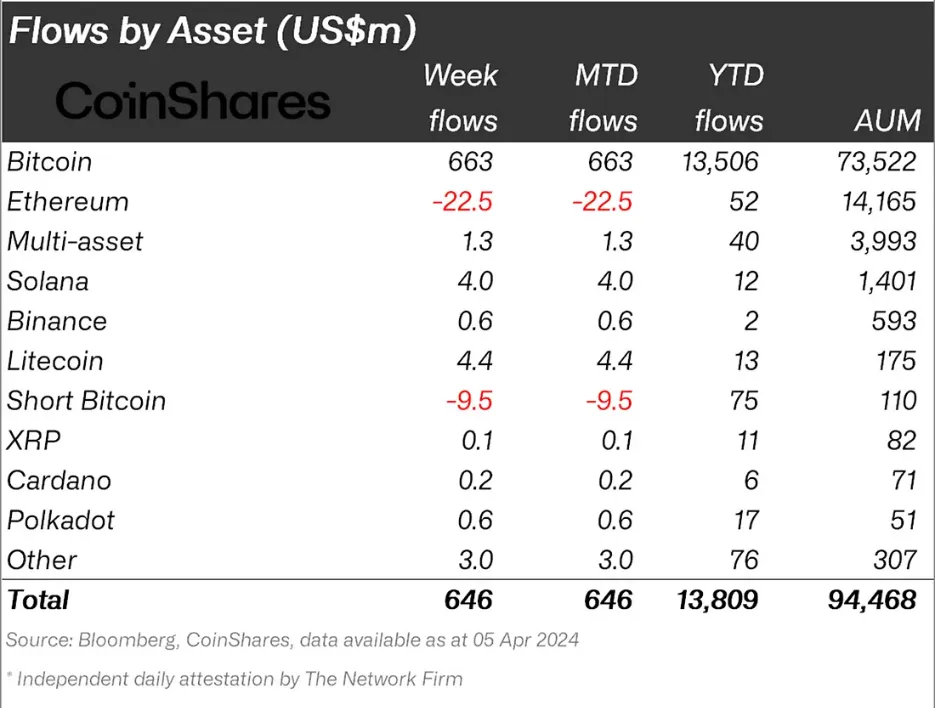Viewport: 935px width, 708px height.
Task: Select the MTD flows column header
Action: point(603,98)
